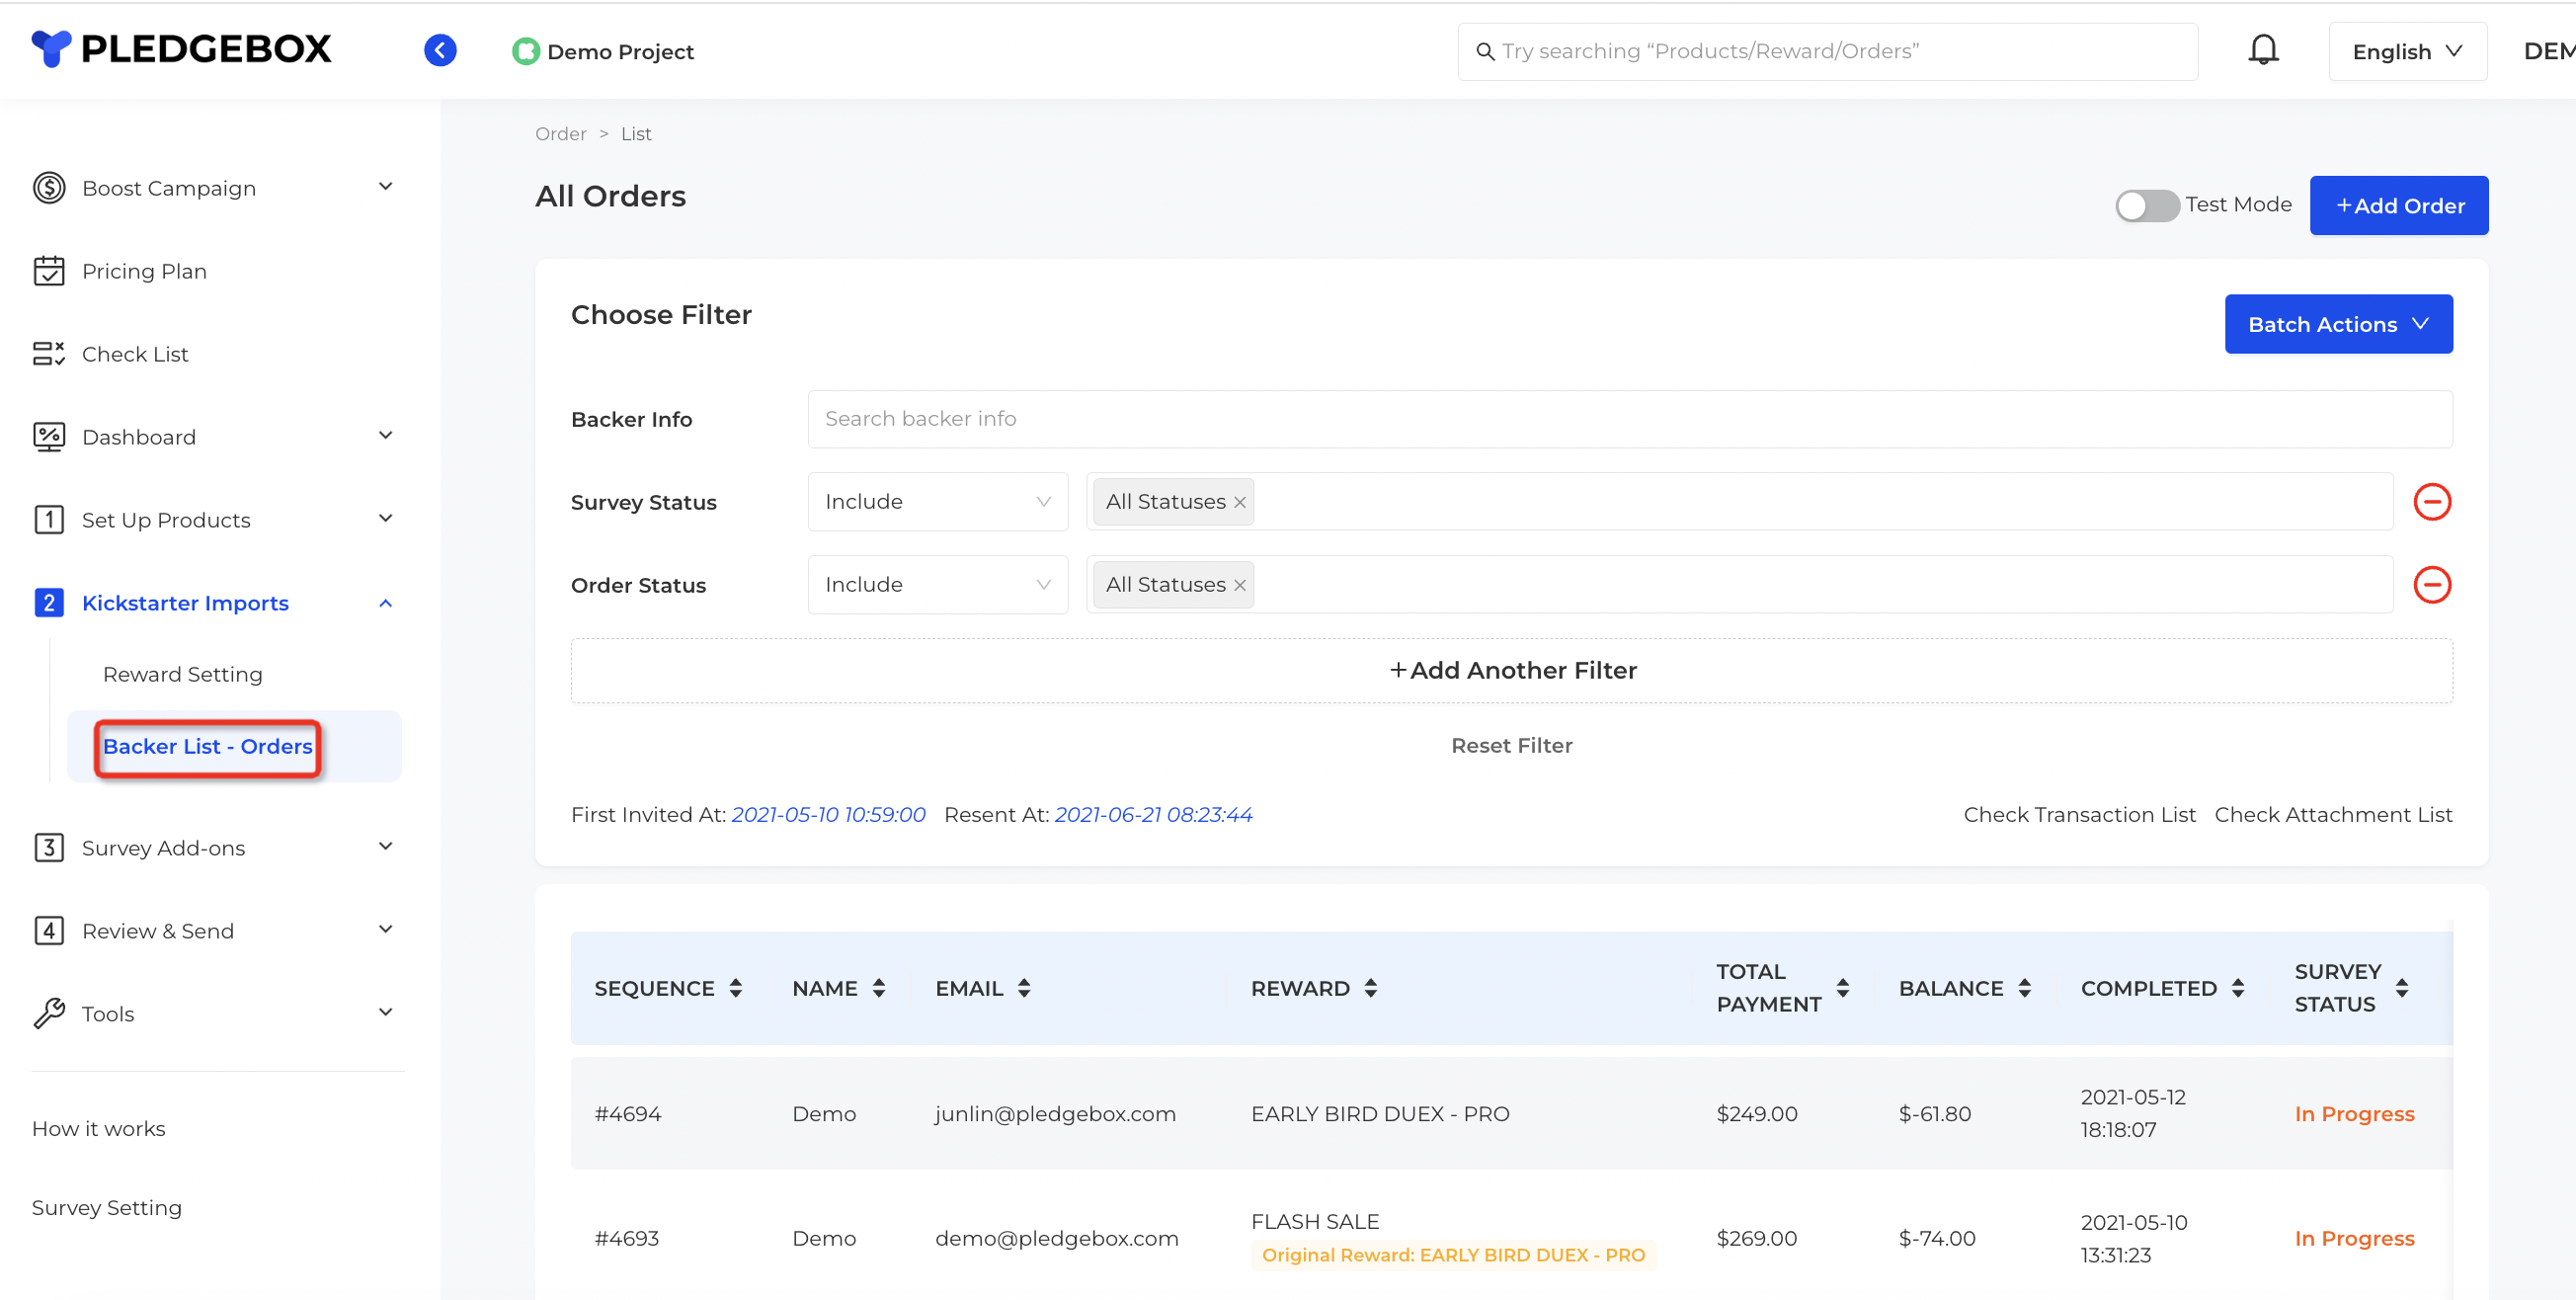Click the Kickstarter Imports step 2 icon

tap(49, 603)
